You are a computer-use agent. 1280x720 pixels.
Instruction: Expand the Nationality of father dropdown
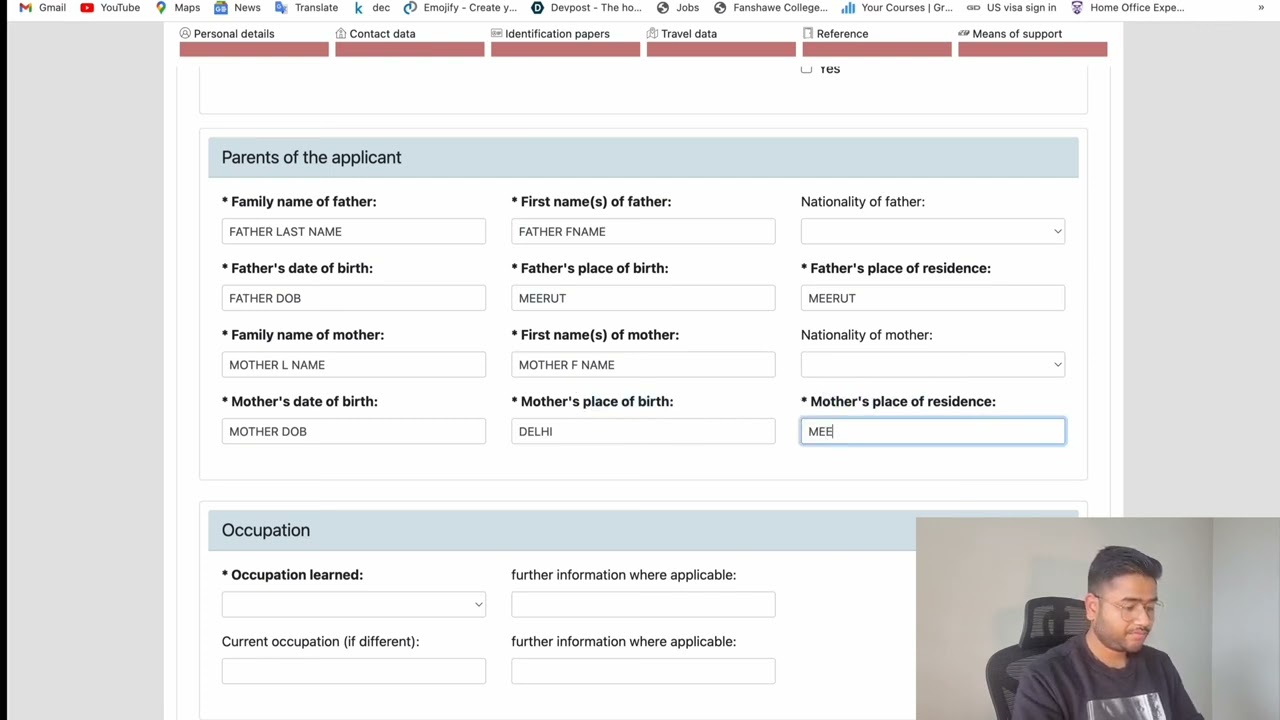[x=933, y=231]
